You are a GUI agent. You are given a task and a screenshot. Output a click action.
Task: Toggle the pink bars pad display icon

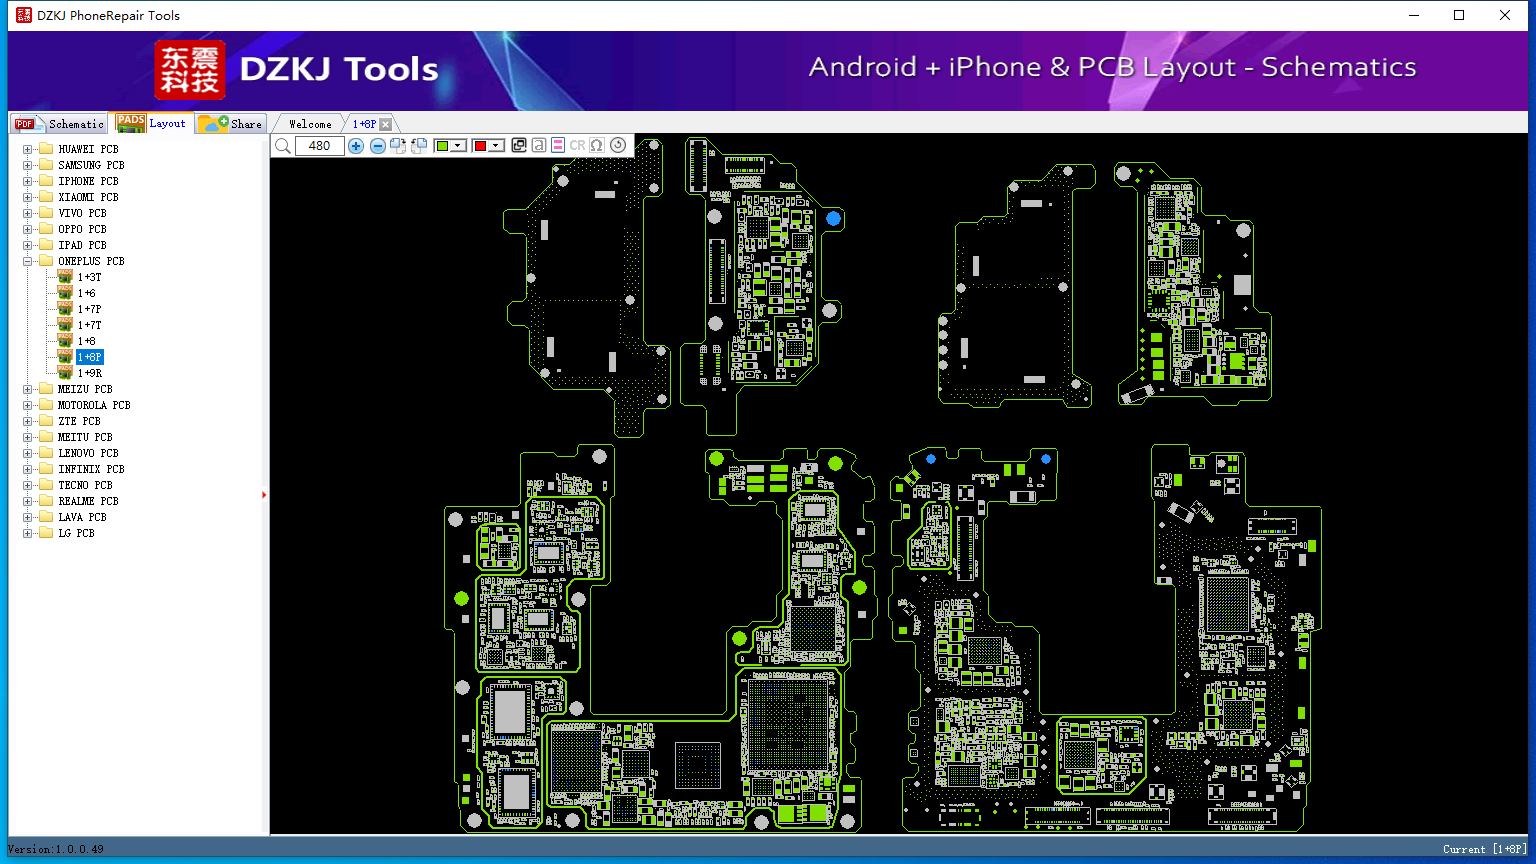click(x=558, y=146)
